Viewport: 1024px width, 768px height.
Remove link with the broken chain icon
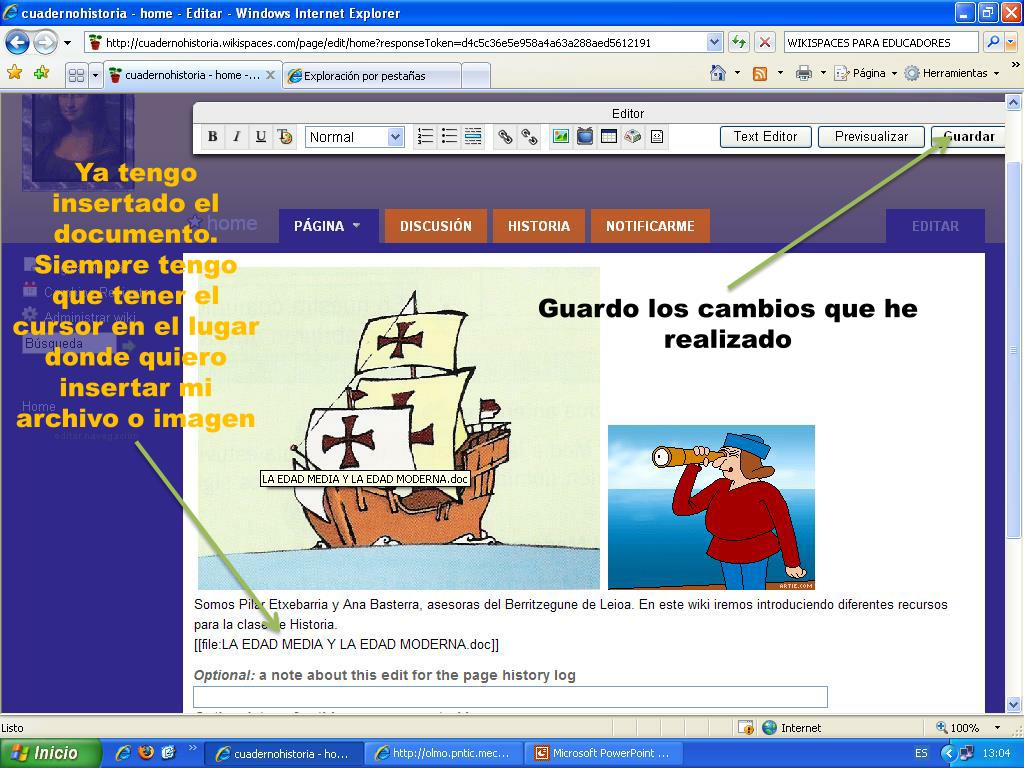pyautogui.click(x=529, y=136)
